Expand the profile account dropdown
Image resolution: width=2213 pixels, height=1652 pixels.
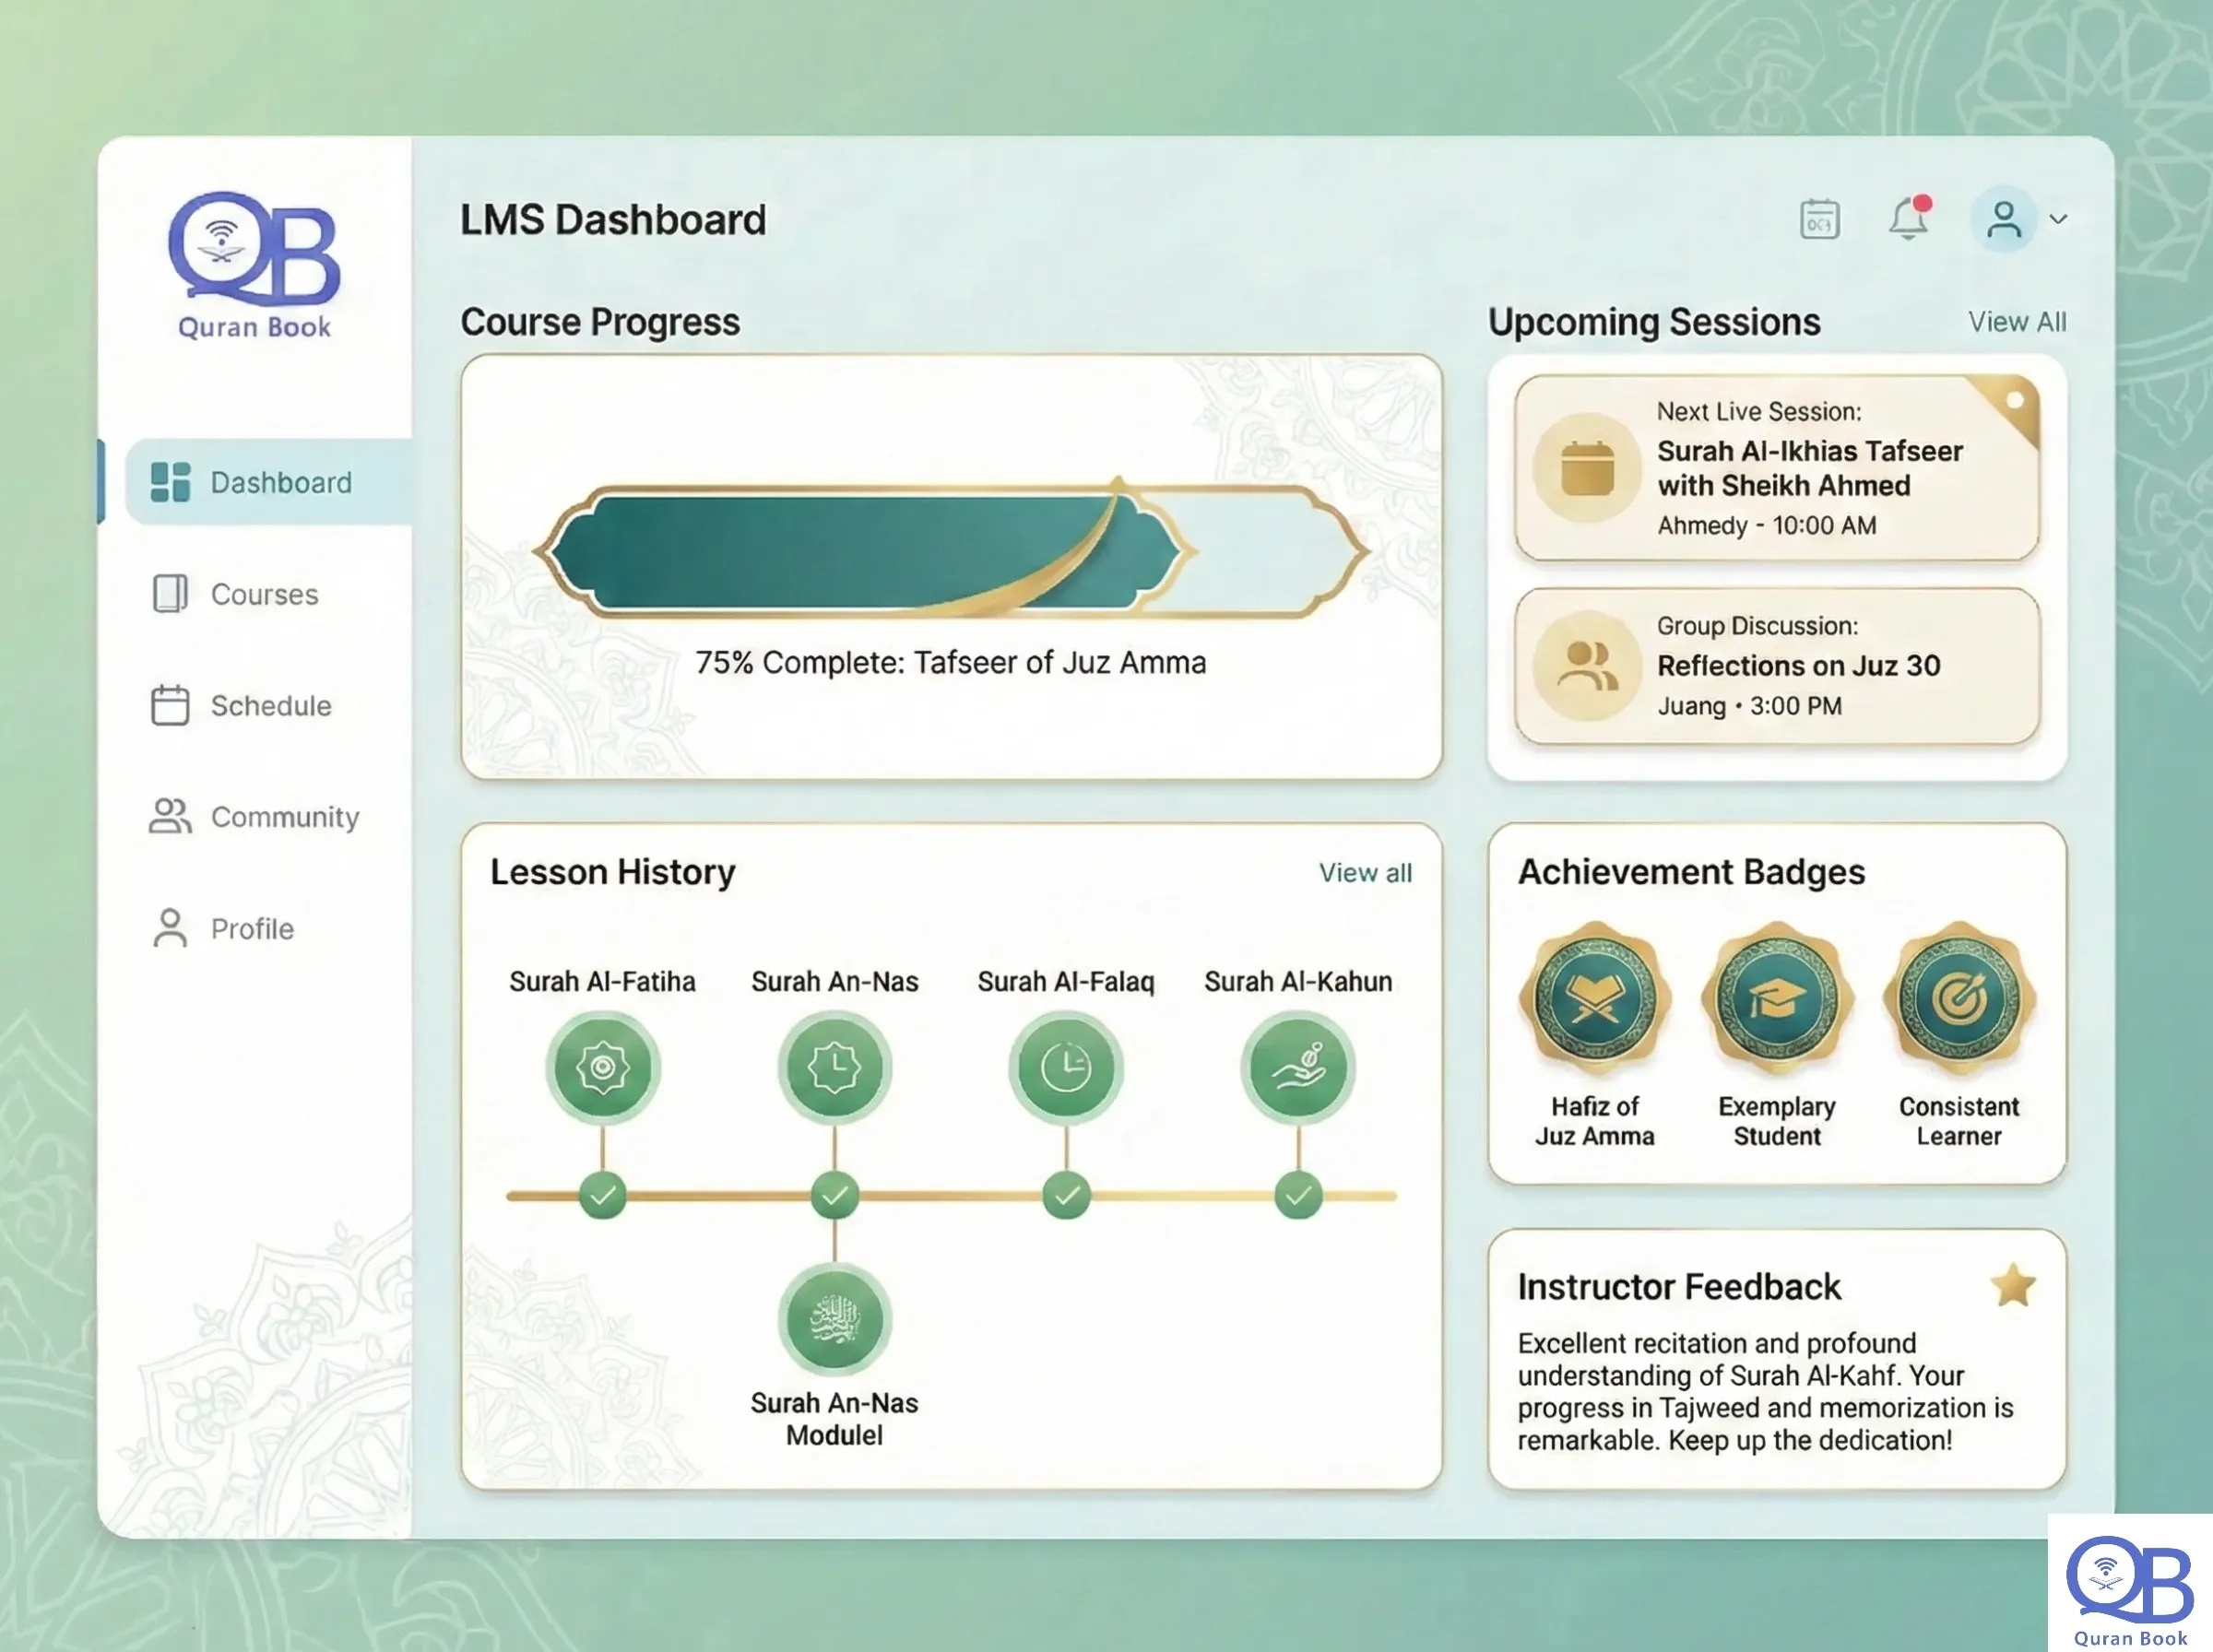tap(2058, 221)
